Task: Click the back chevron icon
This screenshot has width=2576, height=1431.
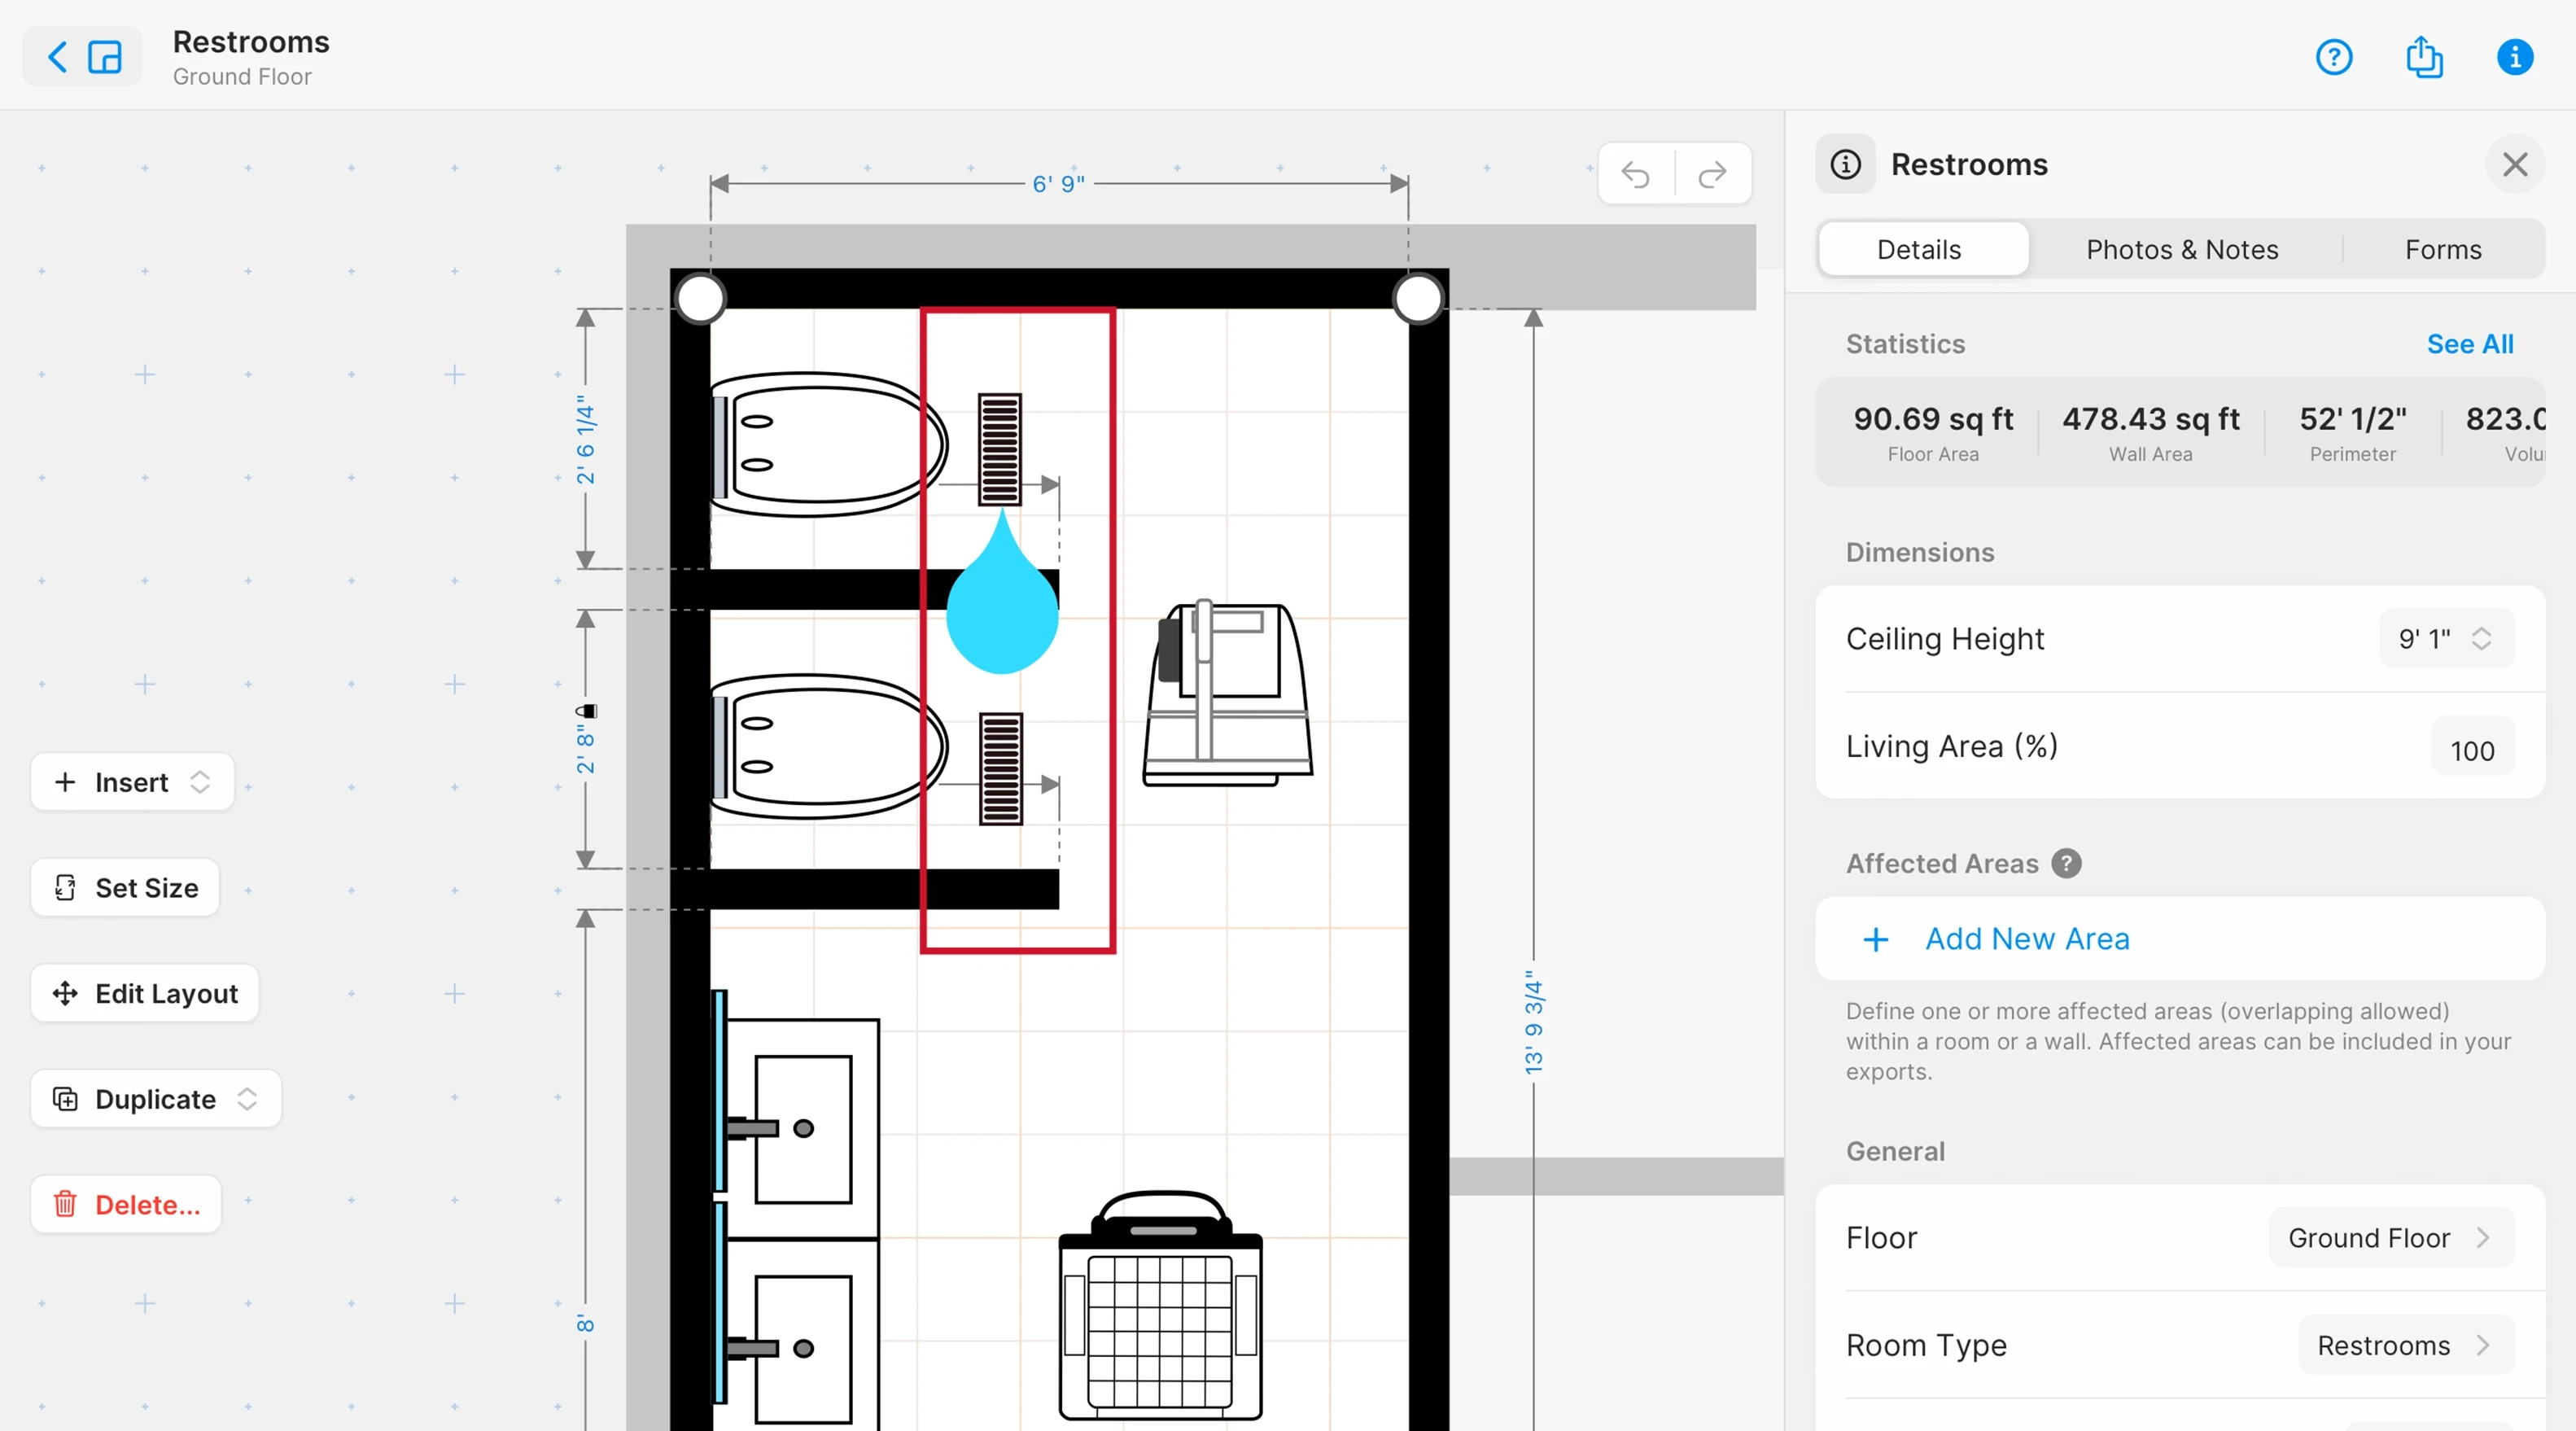Action: click(x=58, y=57)
